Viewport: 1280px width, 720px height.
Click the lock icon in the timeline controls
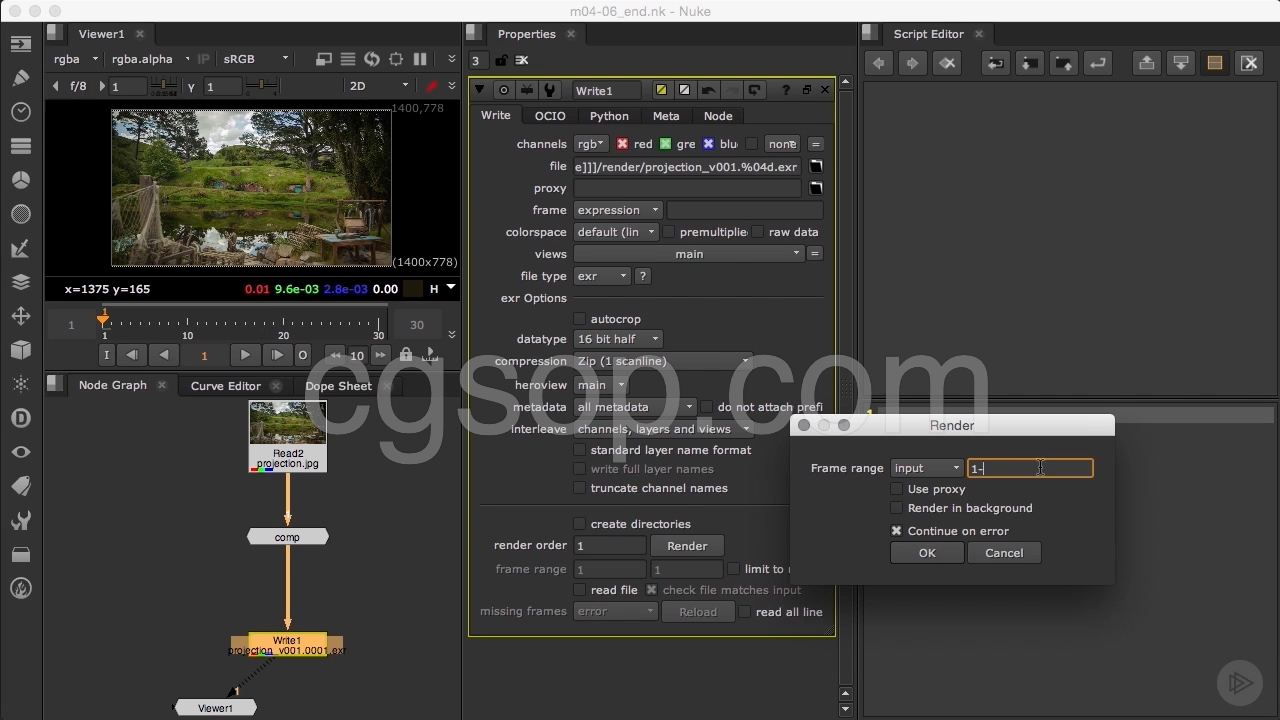405,355
